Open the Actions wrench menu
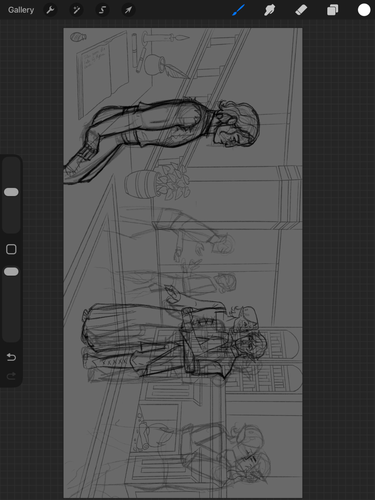375x500 pixels. click(50, 10)
